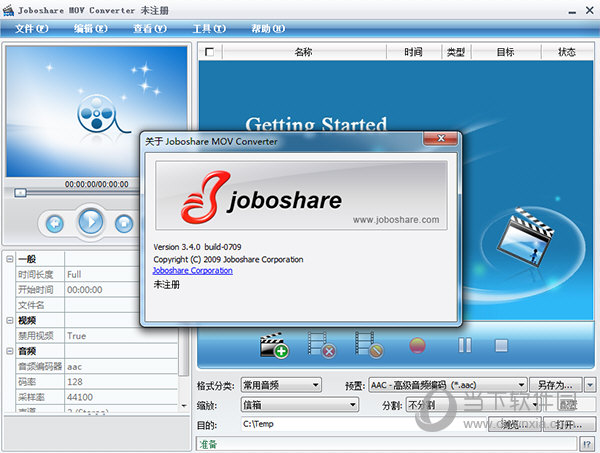Open the Joboshare Corporation hyperlink
The height and width of the screenshot is (453, 600).
click(x=192, y=270)
